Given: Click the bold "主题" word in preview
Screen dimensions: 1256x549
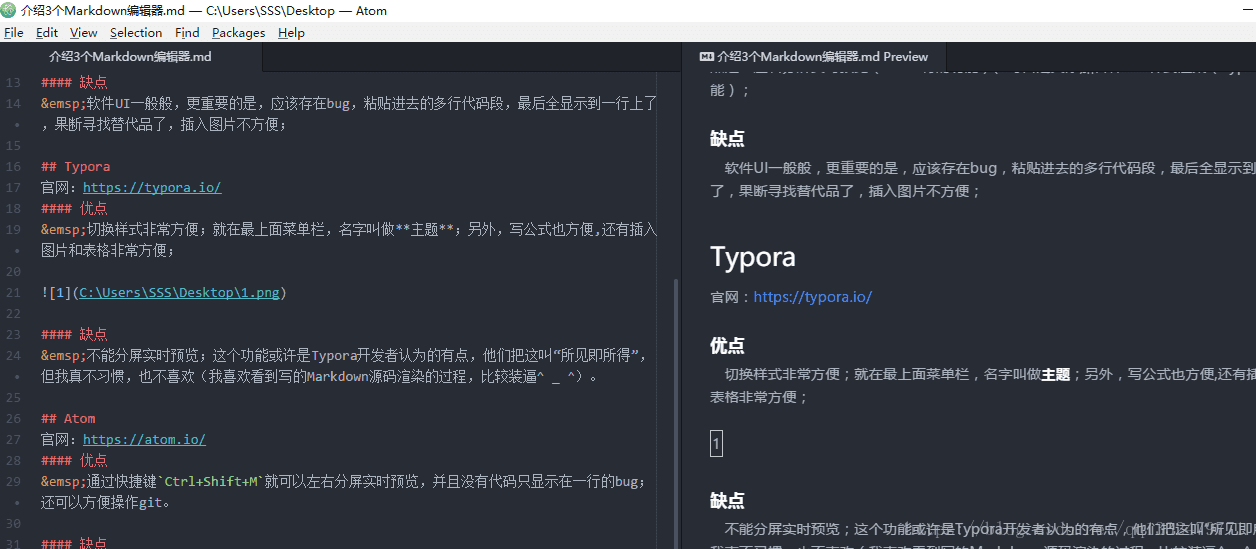Looking at the screenshot, I should tap(1056, 376).
